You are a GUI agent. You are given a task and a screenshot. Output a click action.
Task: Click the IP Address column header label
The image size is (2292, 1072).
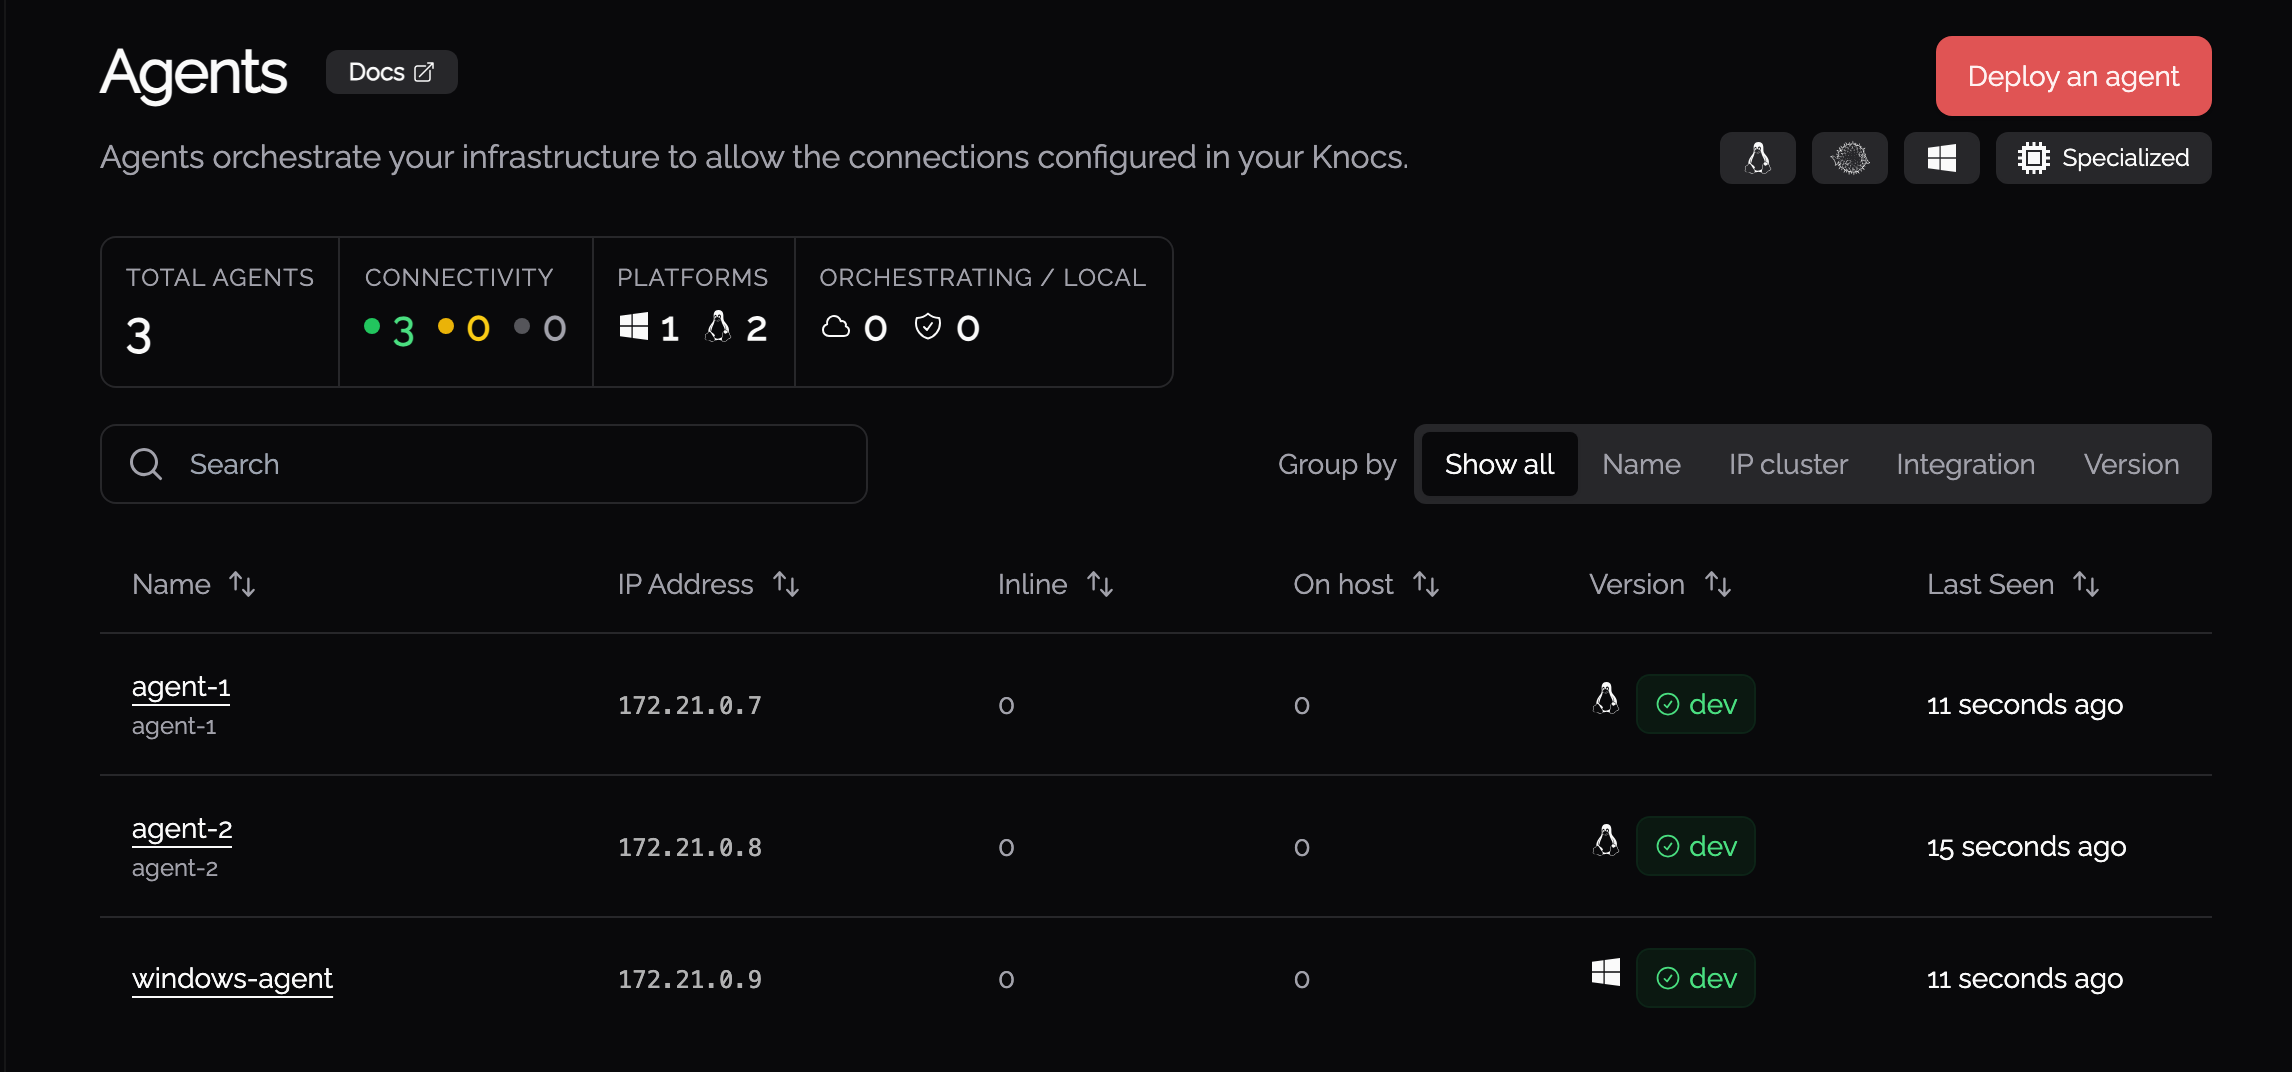tap(685, 584)
